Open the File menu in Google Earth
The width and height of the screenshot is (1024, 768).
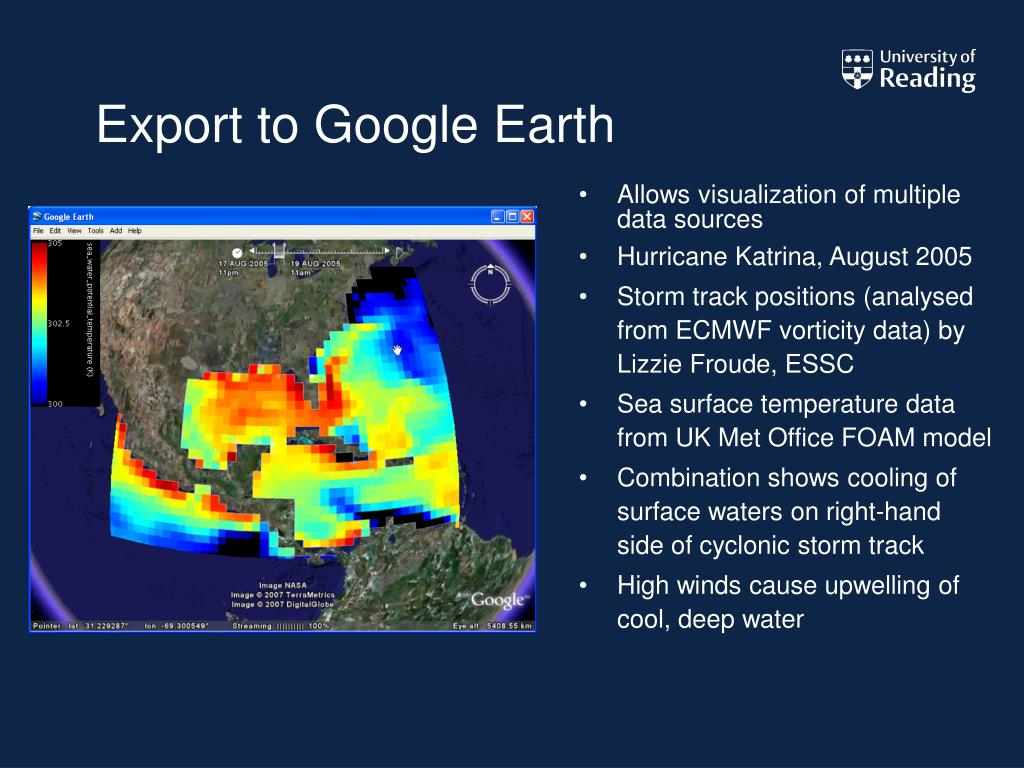[38, 231]
